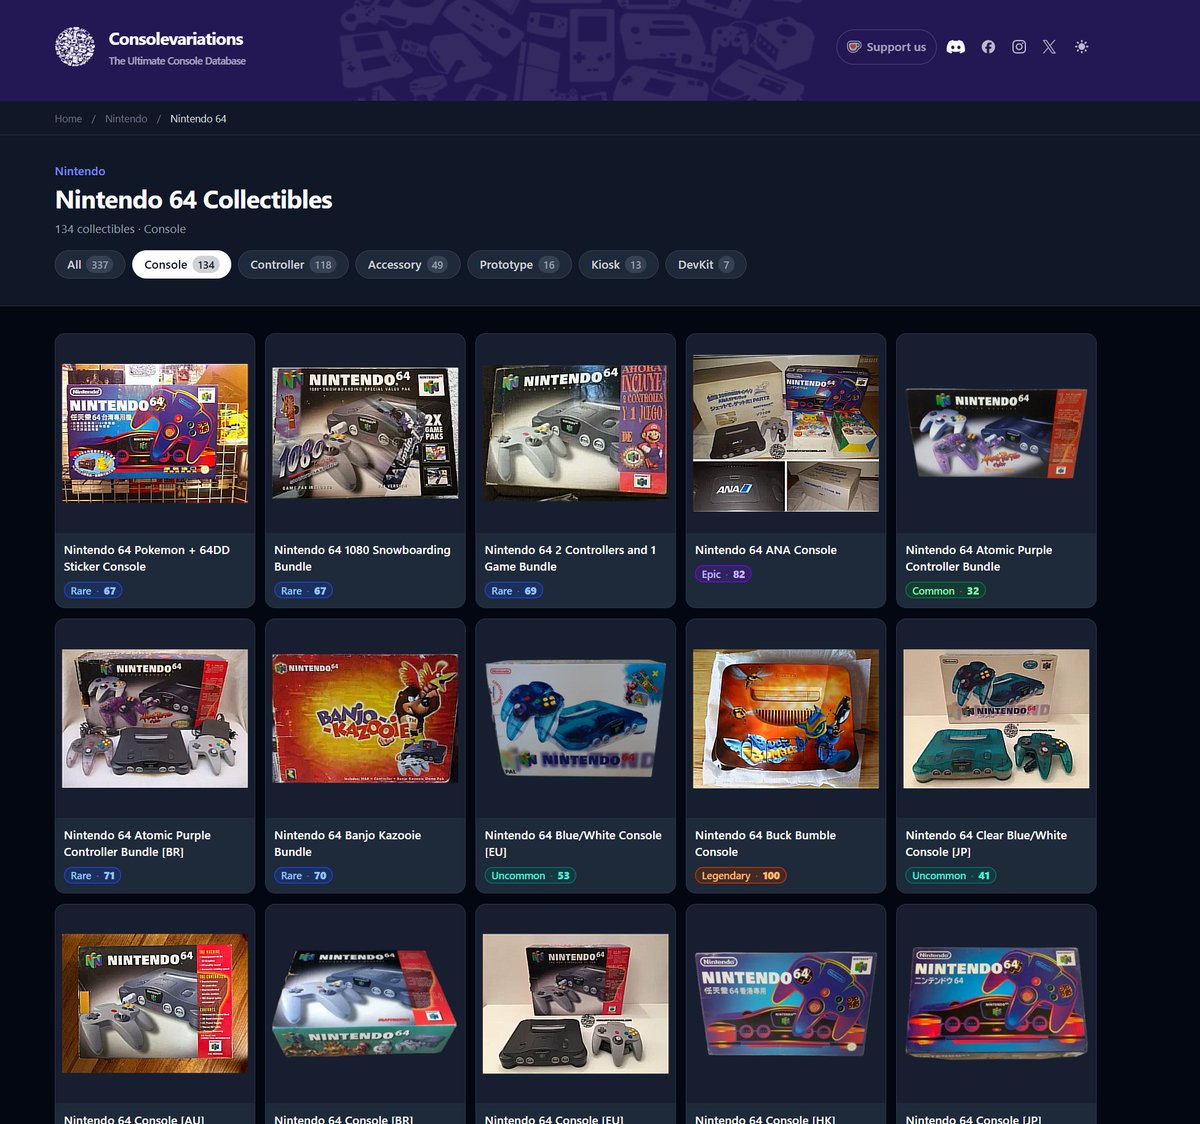Open the Nintendo breadcrumb link
Image resolution: width=1200 pixels, height=1124 pixels.
click(x=126, y=119)
